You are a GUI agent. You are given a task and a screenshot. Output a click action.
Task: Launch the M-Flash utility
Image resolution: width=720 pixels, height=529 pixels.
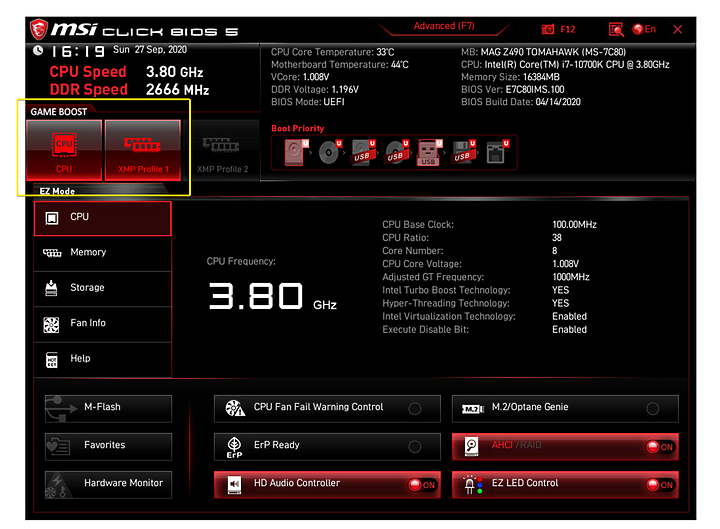(108, 408)
